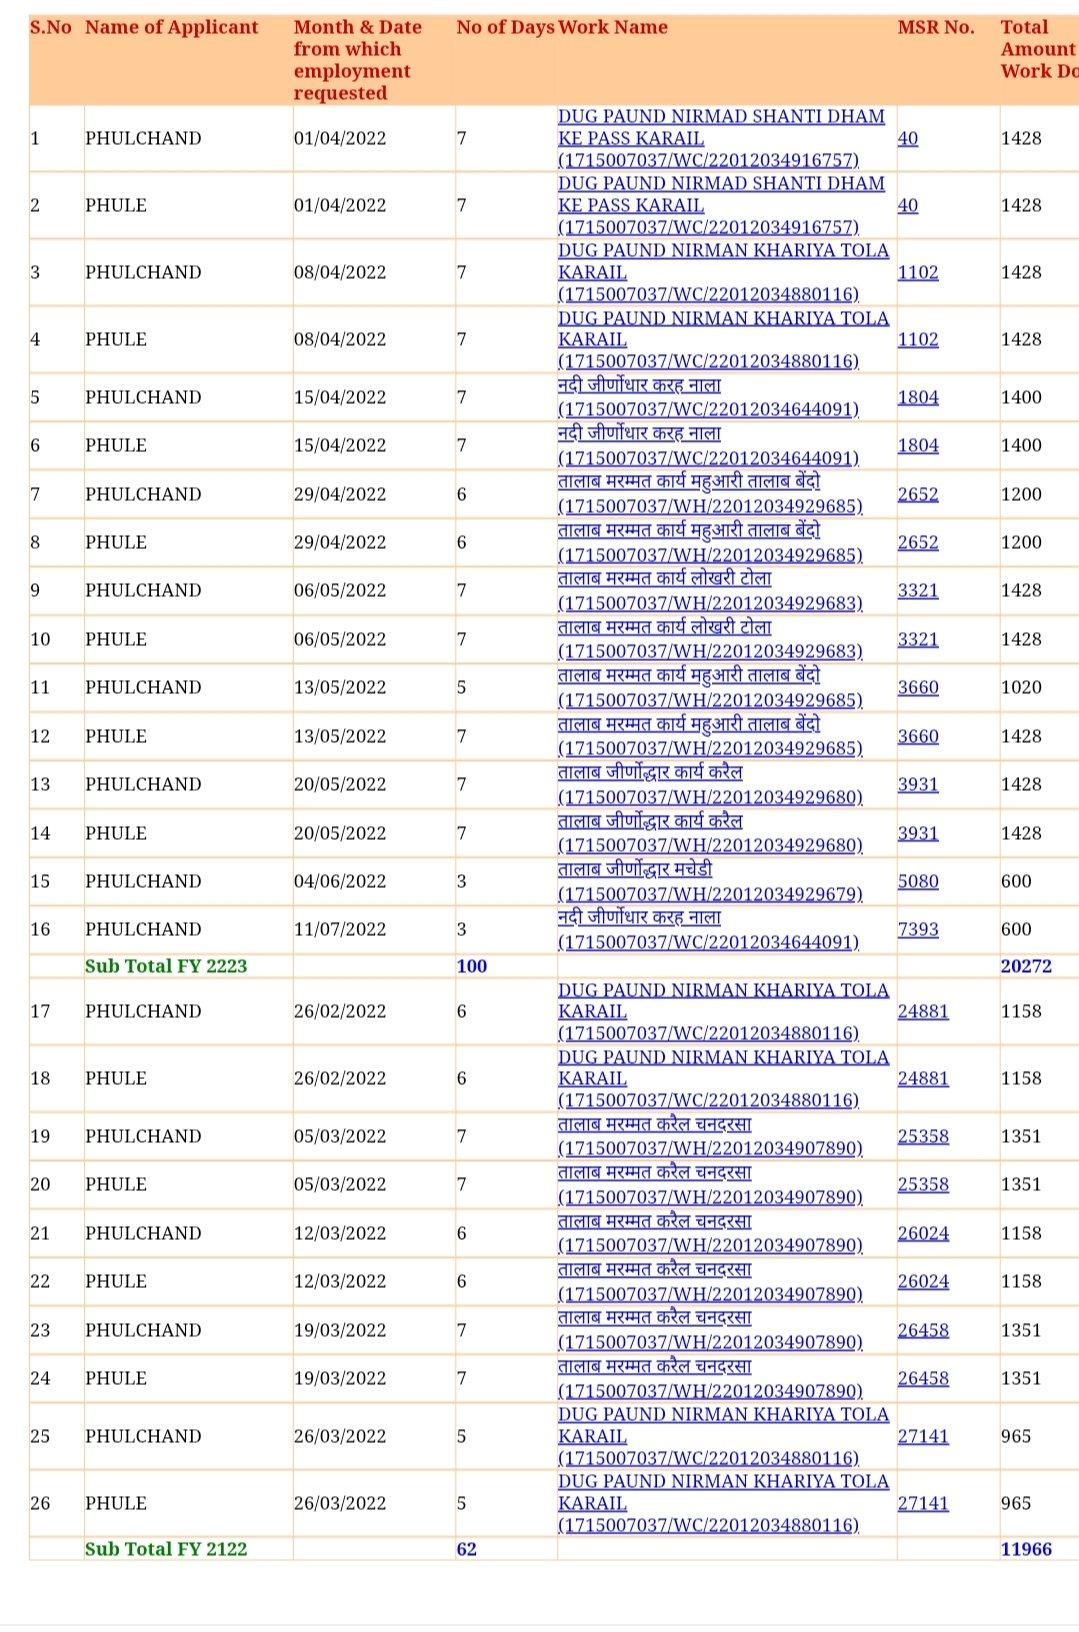Click the Sub Total FY 2223 row label

(x=166, y=966)
